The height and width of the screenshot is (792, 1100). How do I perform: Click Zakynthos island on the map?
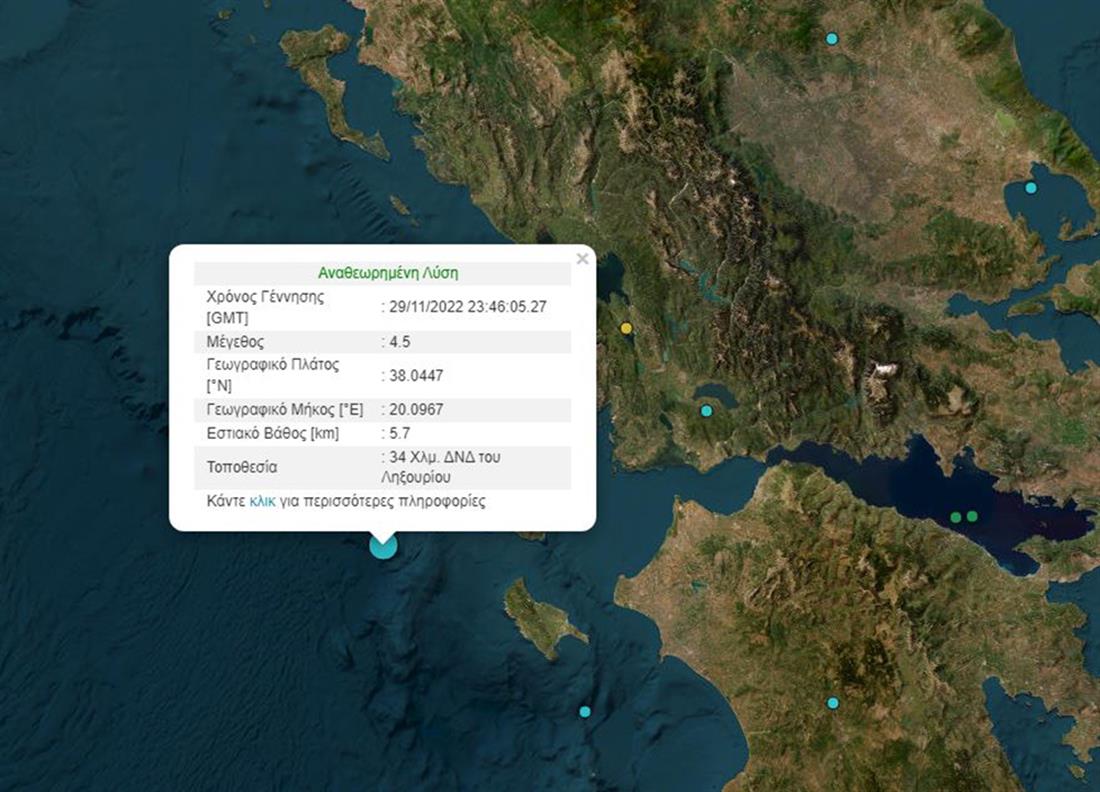point(540,620)
